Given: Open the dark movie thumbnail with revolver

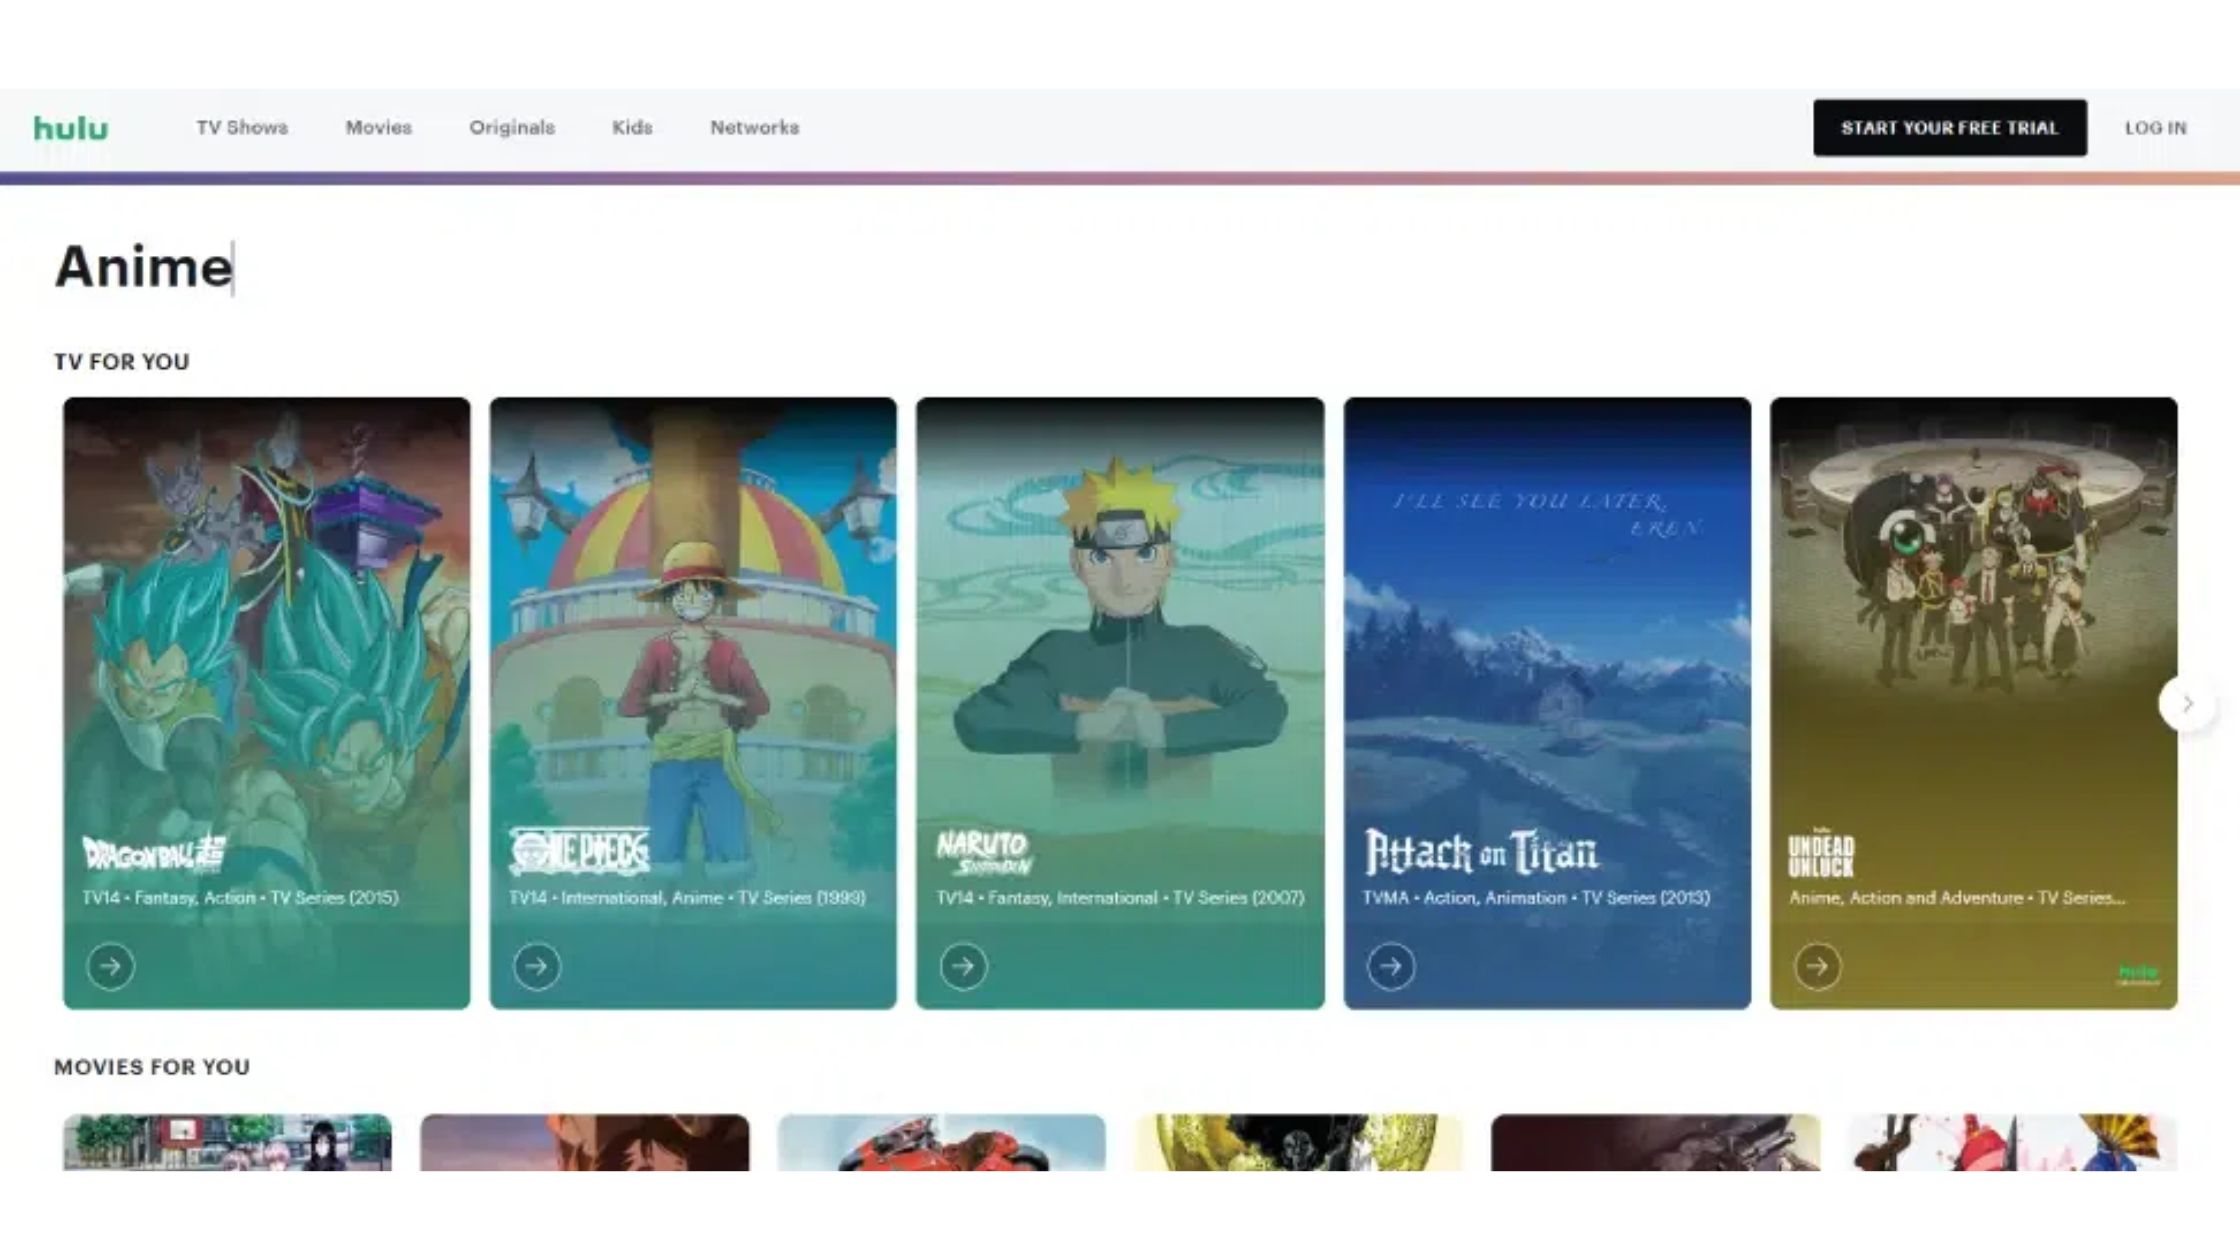Looking at the screenshot, I should 1656,1142.
